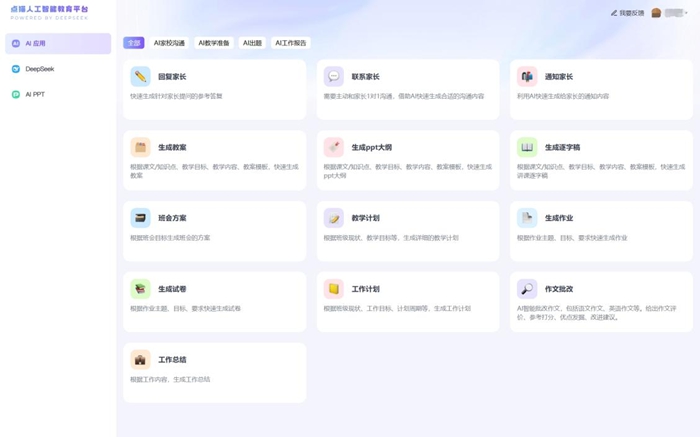The height and width of the screenshot is (437, 700).
Task: Switch to the AI教学准备 tab
Action: [x=213, y=43]
